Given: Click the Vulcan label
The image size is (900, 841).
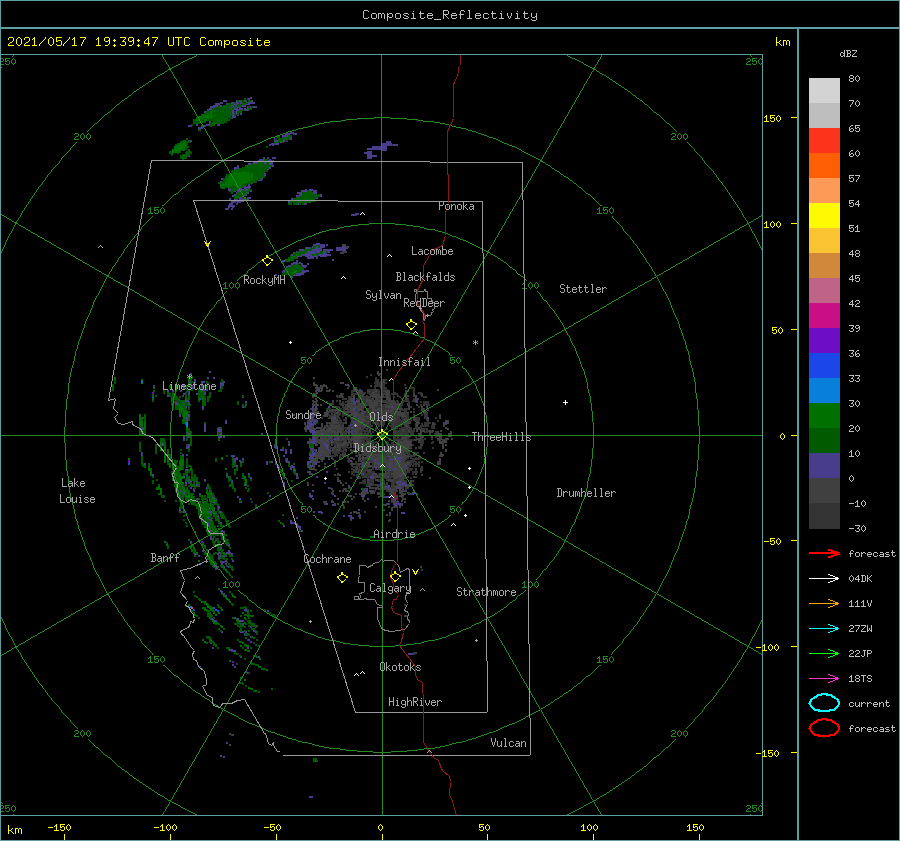Looking at the screenshot, I should [508, 743].
